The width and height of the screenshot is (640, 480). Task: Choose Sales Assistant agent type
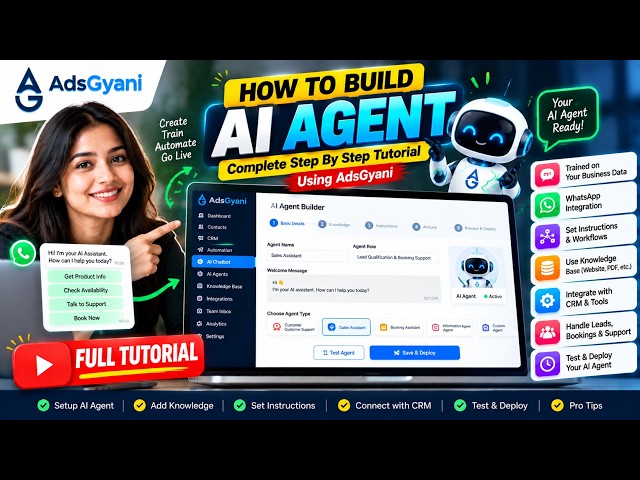[x=346, y=327]
